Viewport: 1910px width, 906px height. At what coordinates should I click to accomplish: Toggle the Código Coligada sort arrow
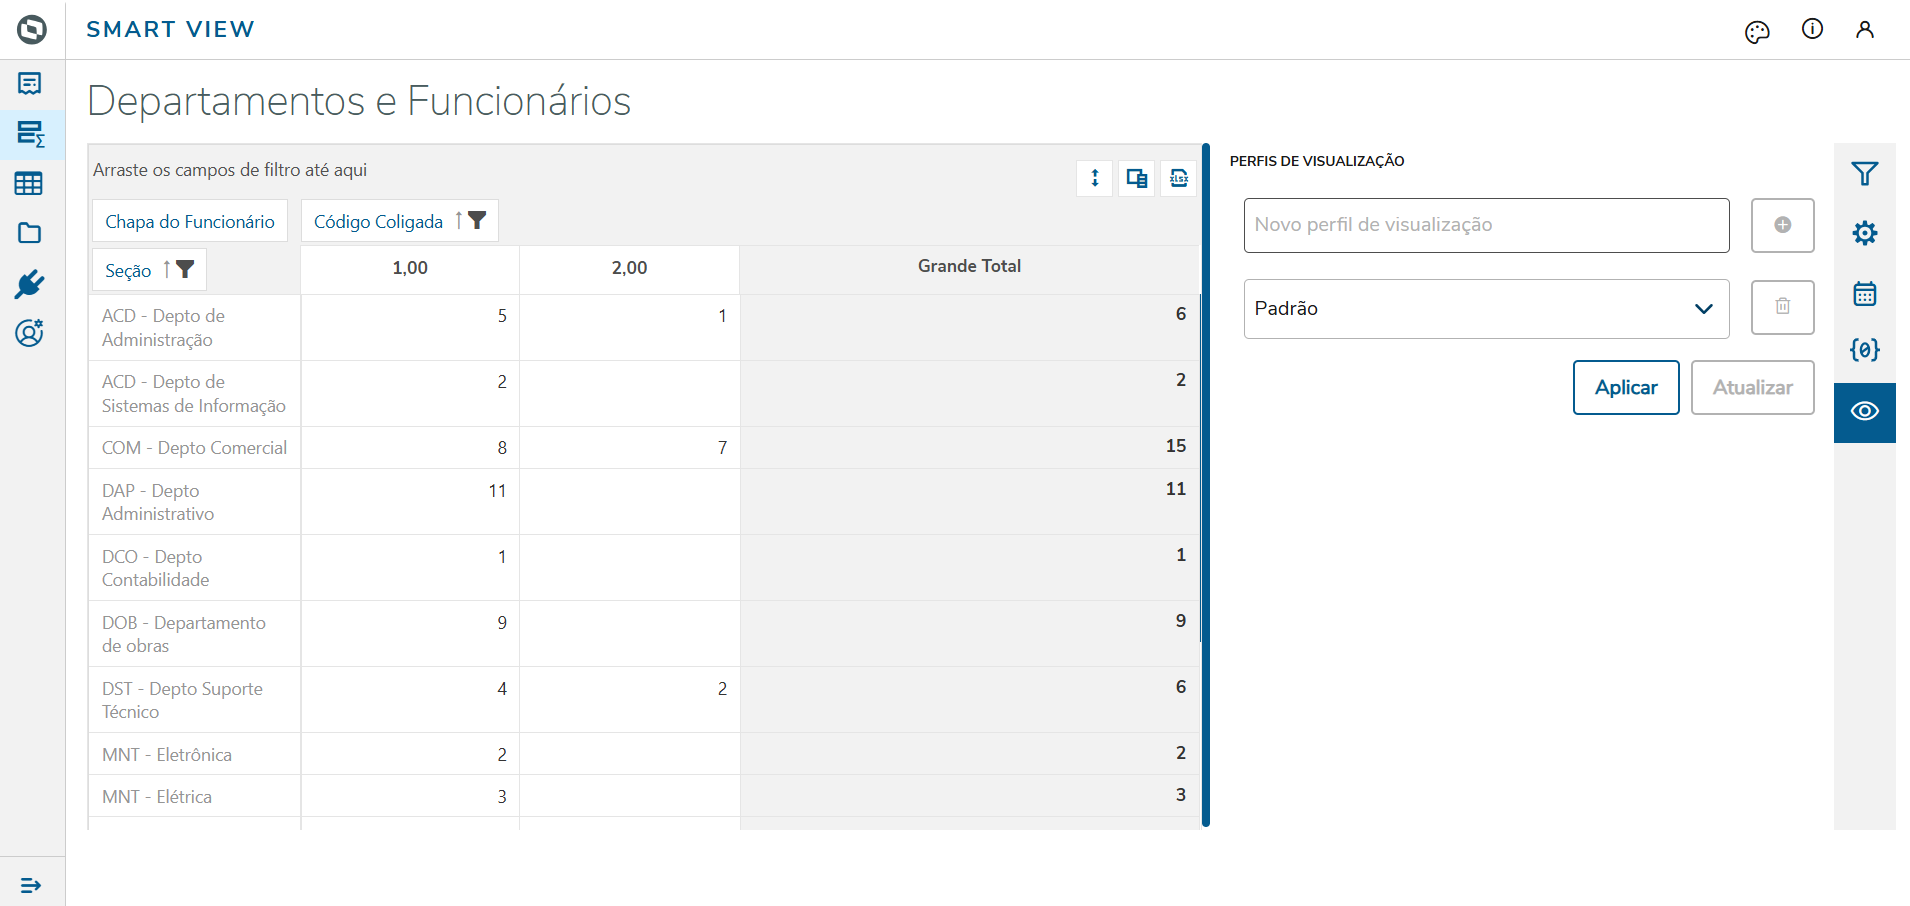[x=458, y=221]
